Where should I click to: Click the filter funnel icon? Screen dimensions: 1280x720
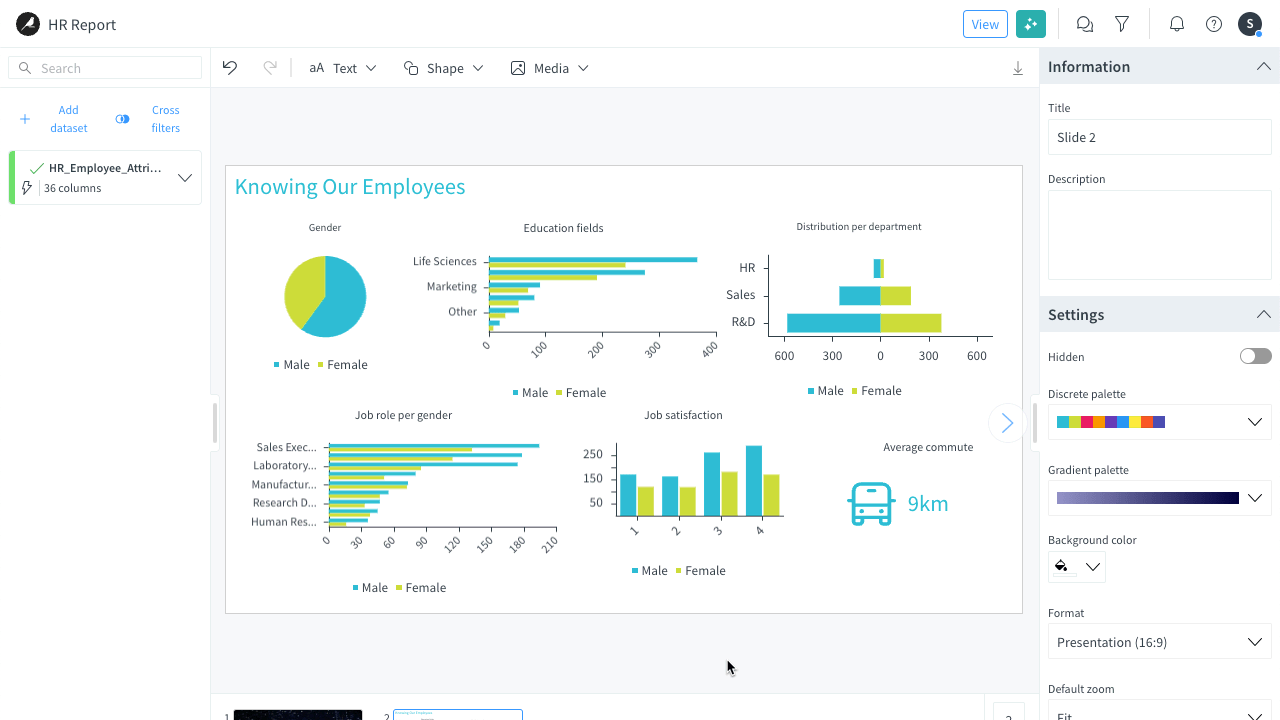(1122, 24)
